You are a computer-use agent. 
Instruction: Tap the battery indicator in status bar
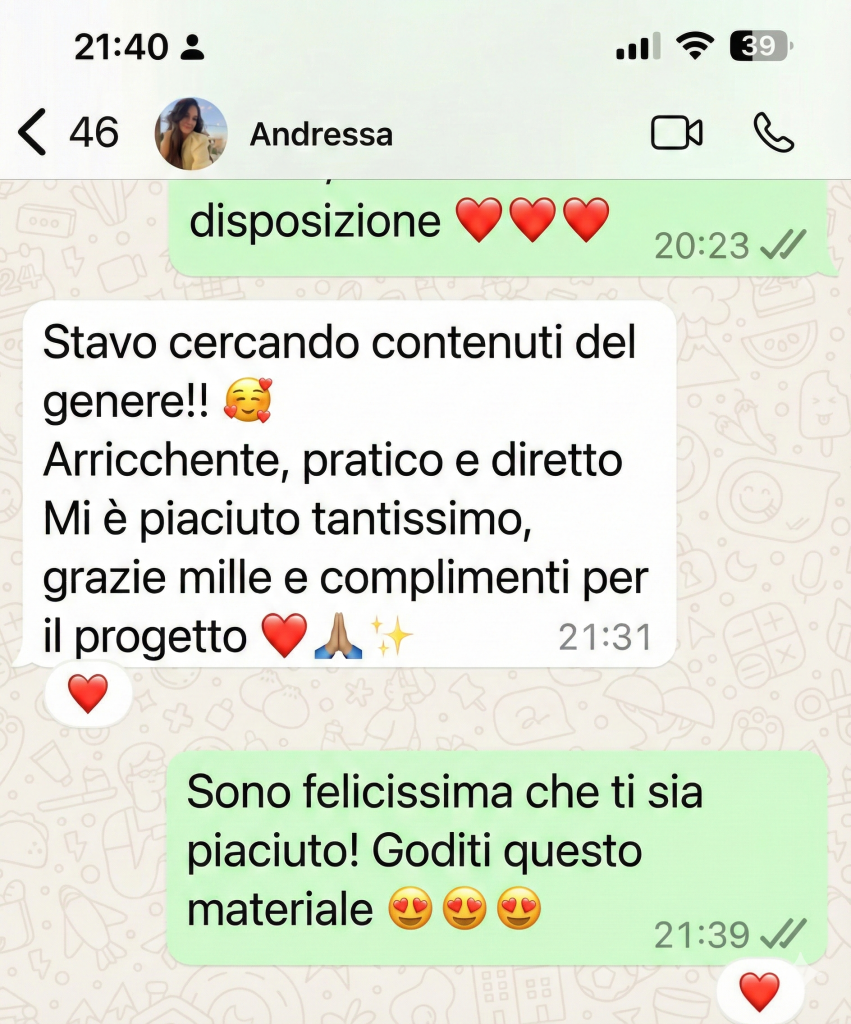761,46
